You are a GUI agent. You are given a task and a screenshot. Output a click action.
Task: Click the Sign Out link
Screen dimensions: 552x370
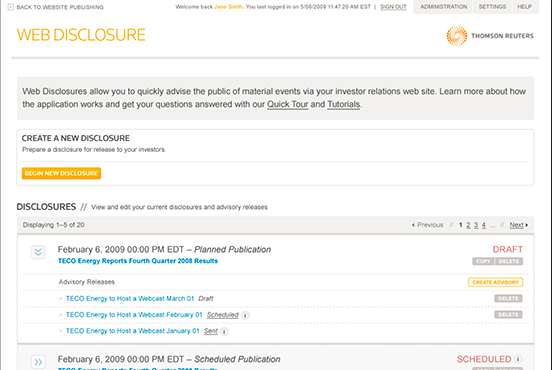click(x=393, y=7)
